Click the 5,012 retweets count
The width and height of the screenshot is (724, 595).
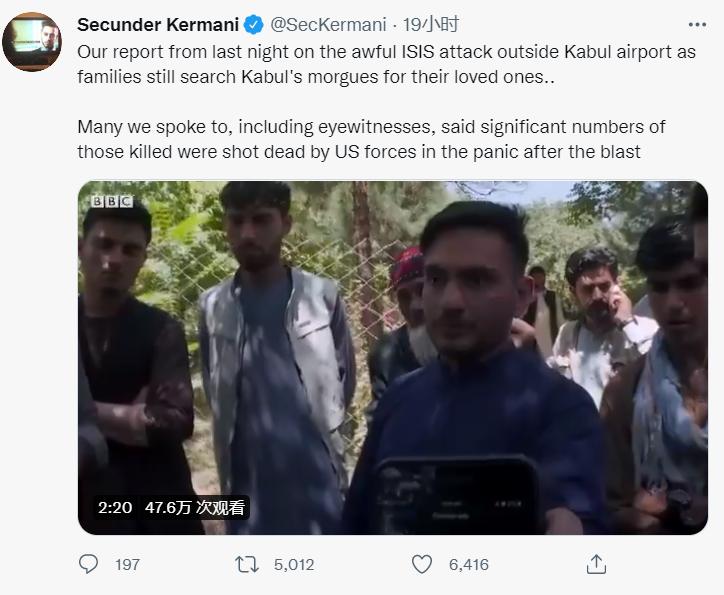point(293,565)
